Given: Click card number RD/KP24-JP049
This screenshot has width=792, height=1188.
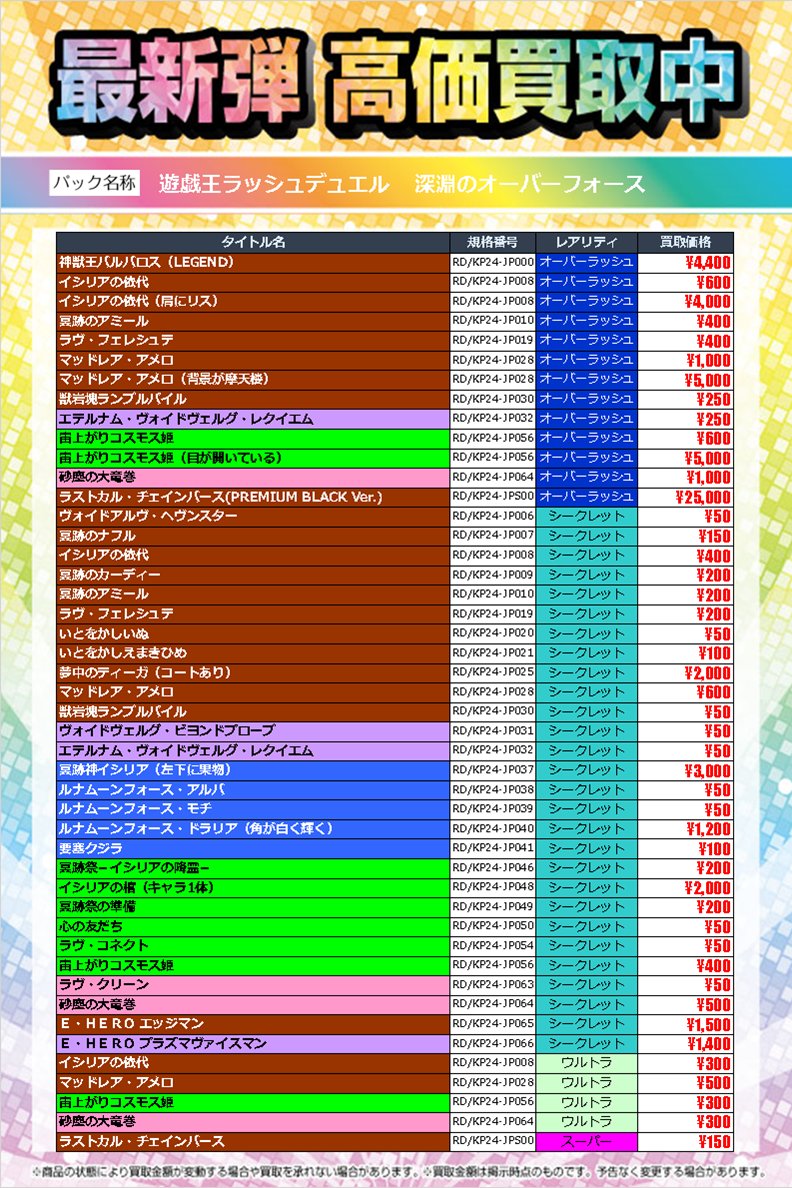Looking at the screenshot, I should (x=493, y=907).
